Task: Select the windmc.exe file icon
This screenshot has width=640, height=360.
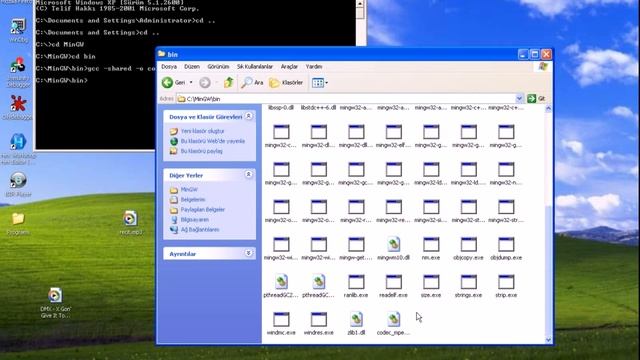Action: (281, 320)
